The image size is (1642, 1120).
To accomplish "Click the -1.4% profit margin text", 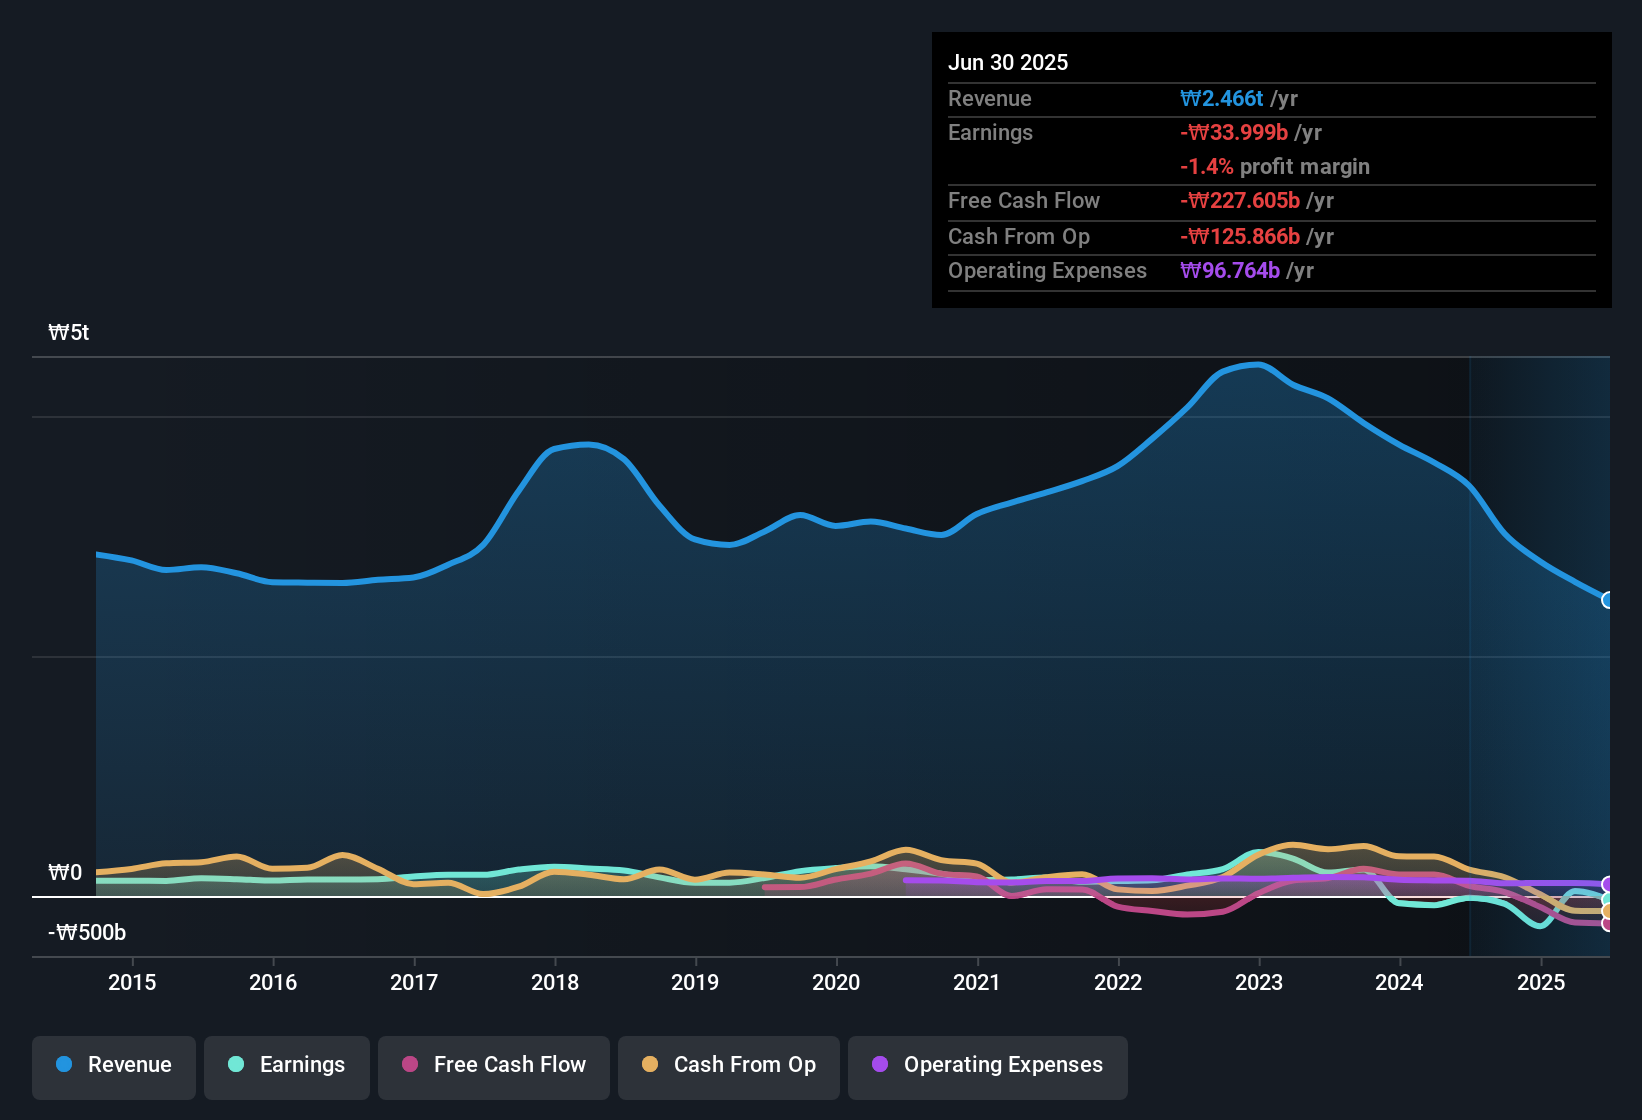I will click(x=1275, y=167).
